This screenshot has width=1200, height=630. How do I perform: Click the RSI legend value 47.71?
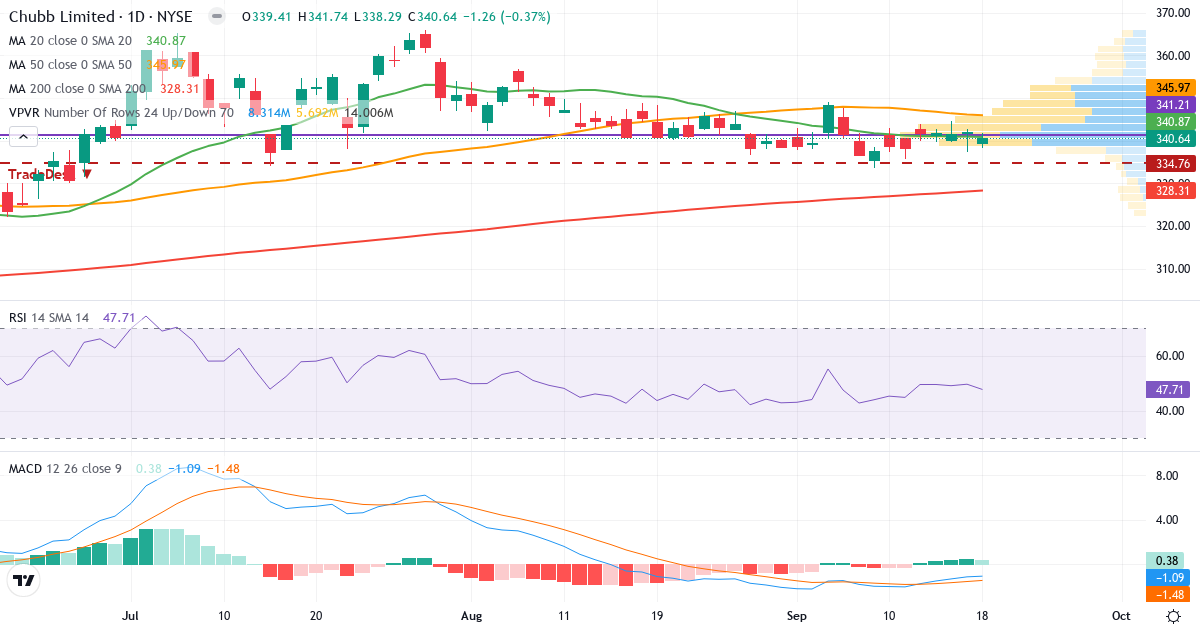click(x=120, y=317)
